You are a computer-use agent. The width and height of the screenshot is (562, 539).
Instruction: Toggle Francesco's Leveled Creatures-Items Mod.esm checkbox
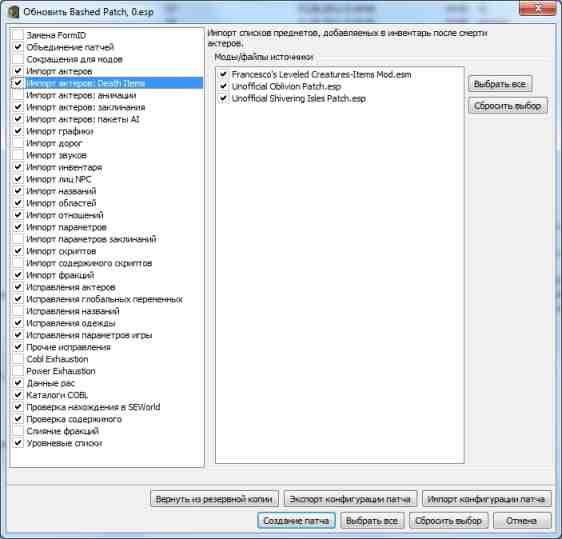point(223,74)
